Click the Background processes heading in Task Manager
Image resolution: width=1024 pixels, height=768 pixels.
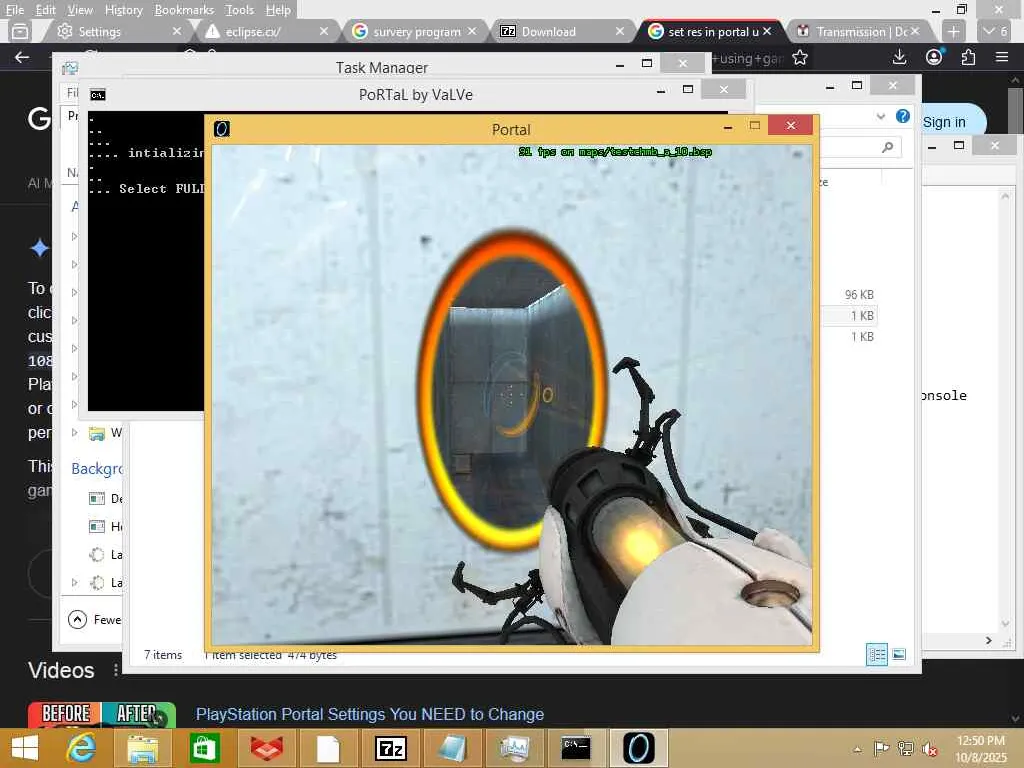click(97, 468)
